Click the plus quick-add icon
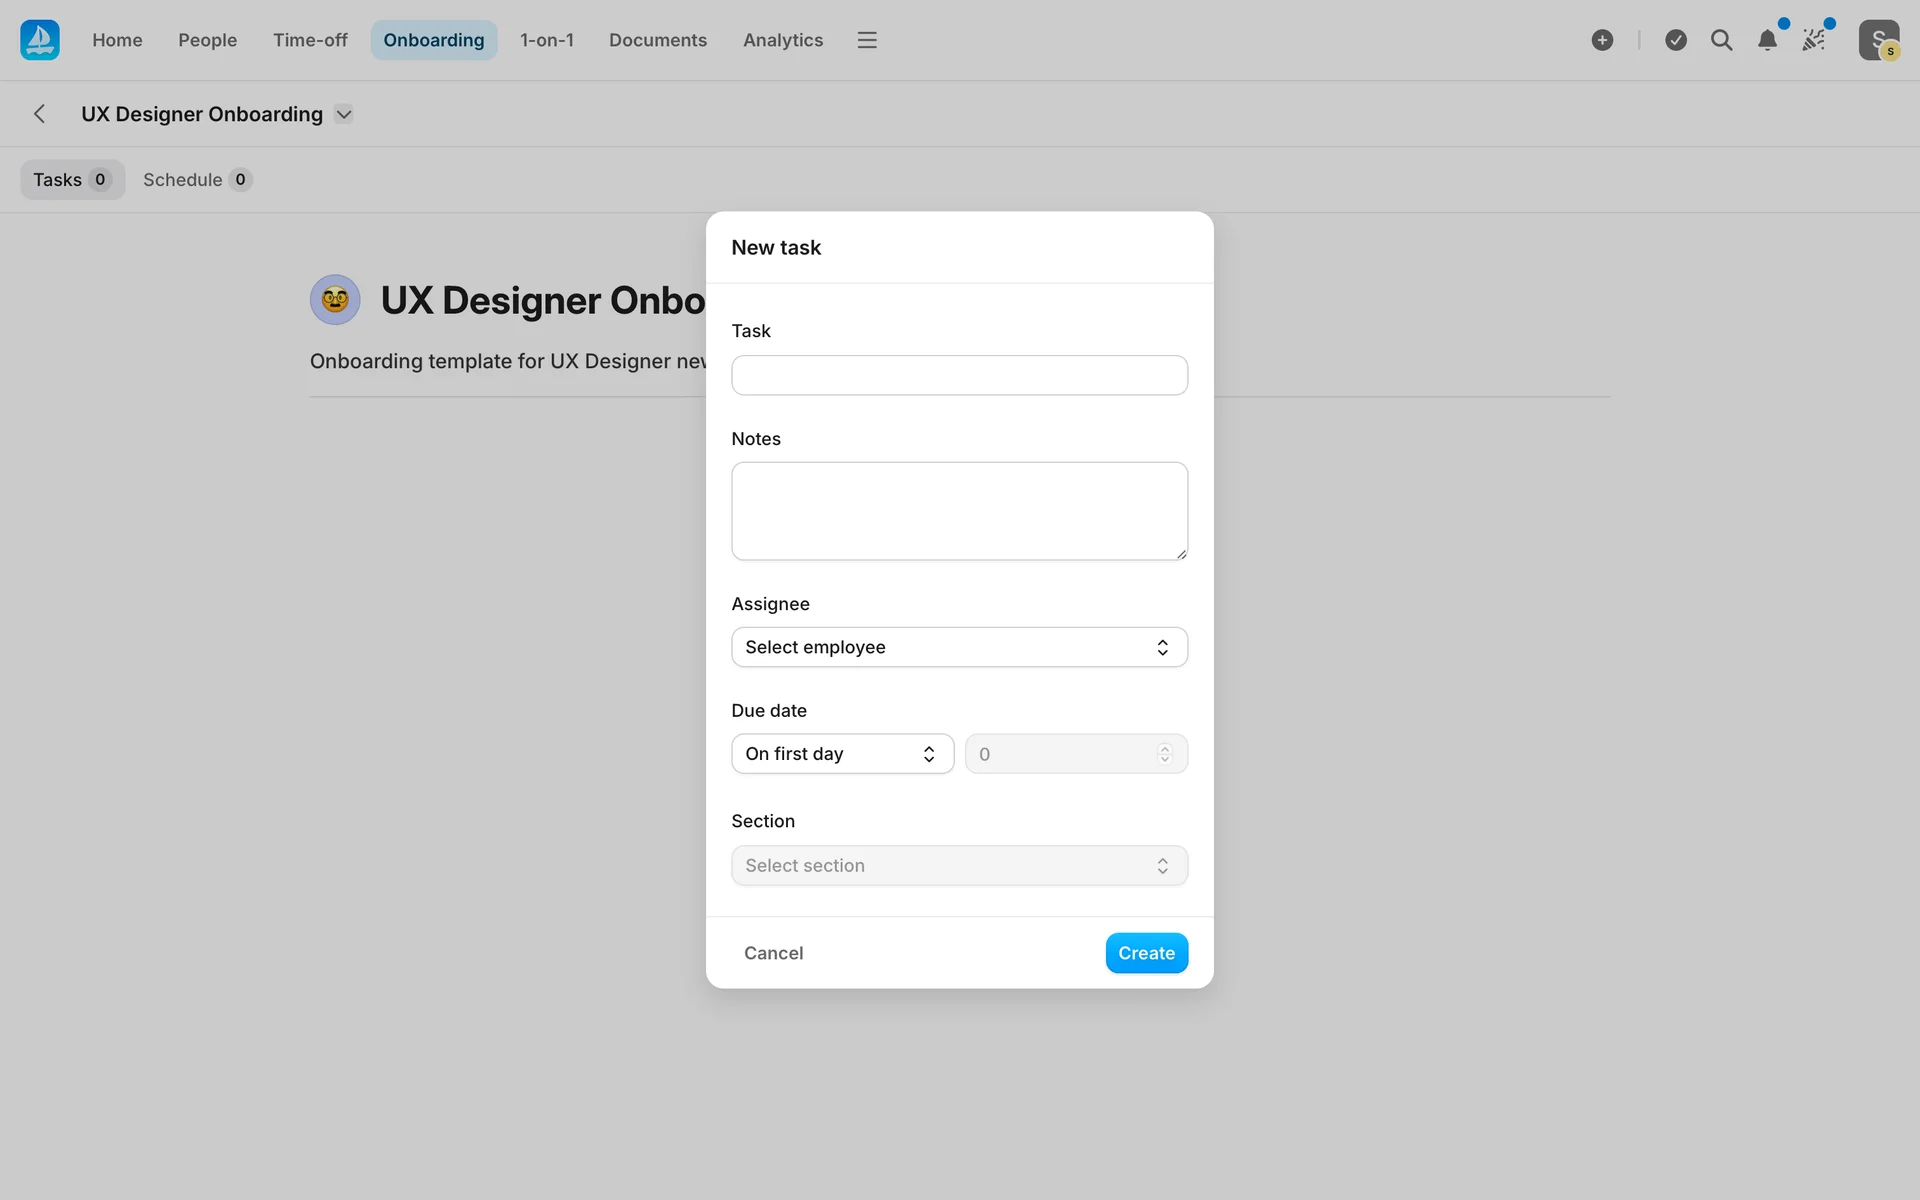The image size is (1920, 1200). (1602, 40)
